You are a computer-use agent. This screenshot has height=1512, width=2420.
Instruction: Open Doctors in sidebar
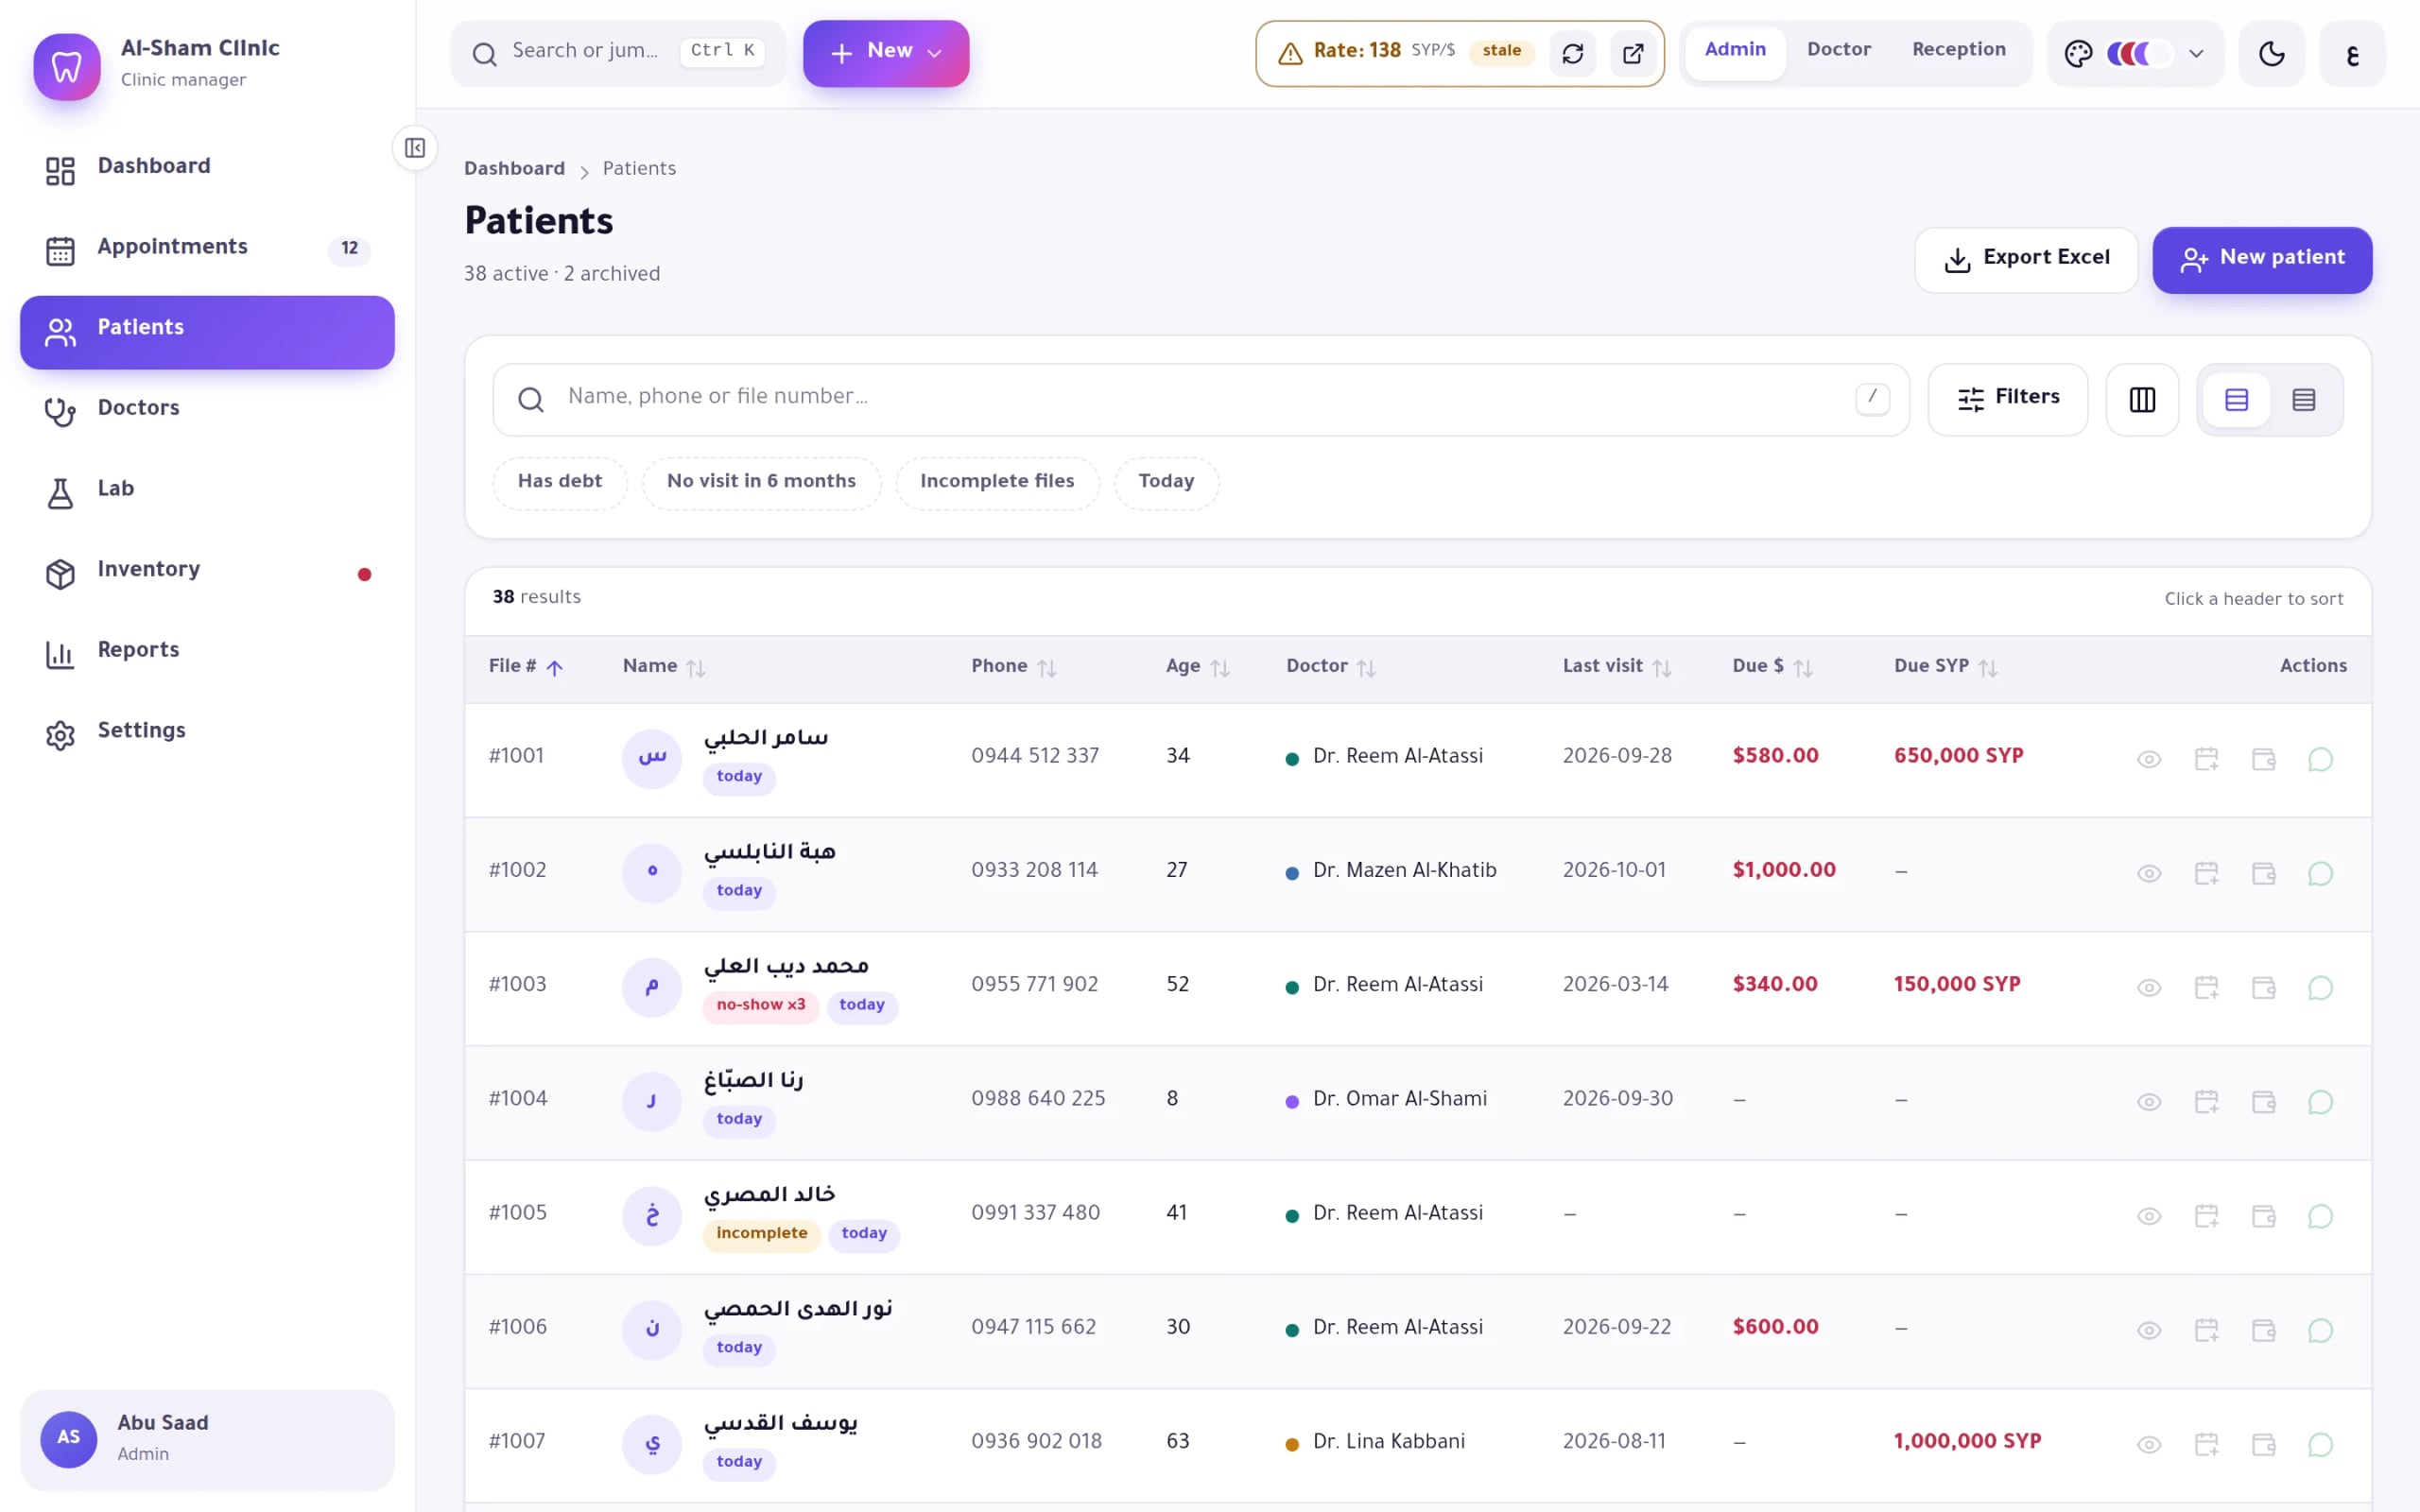[207, 413]
